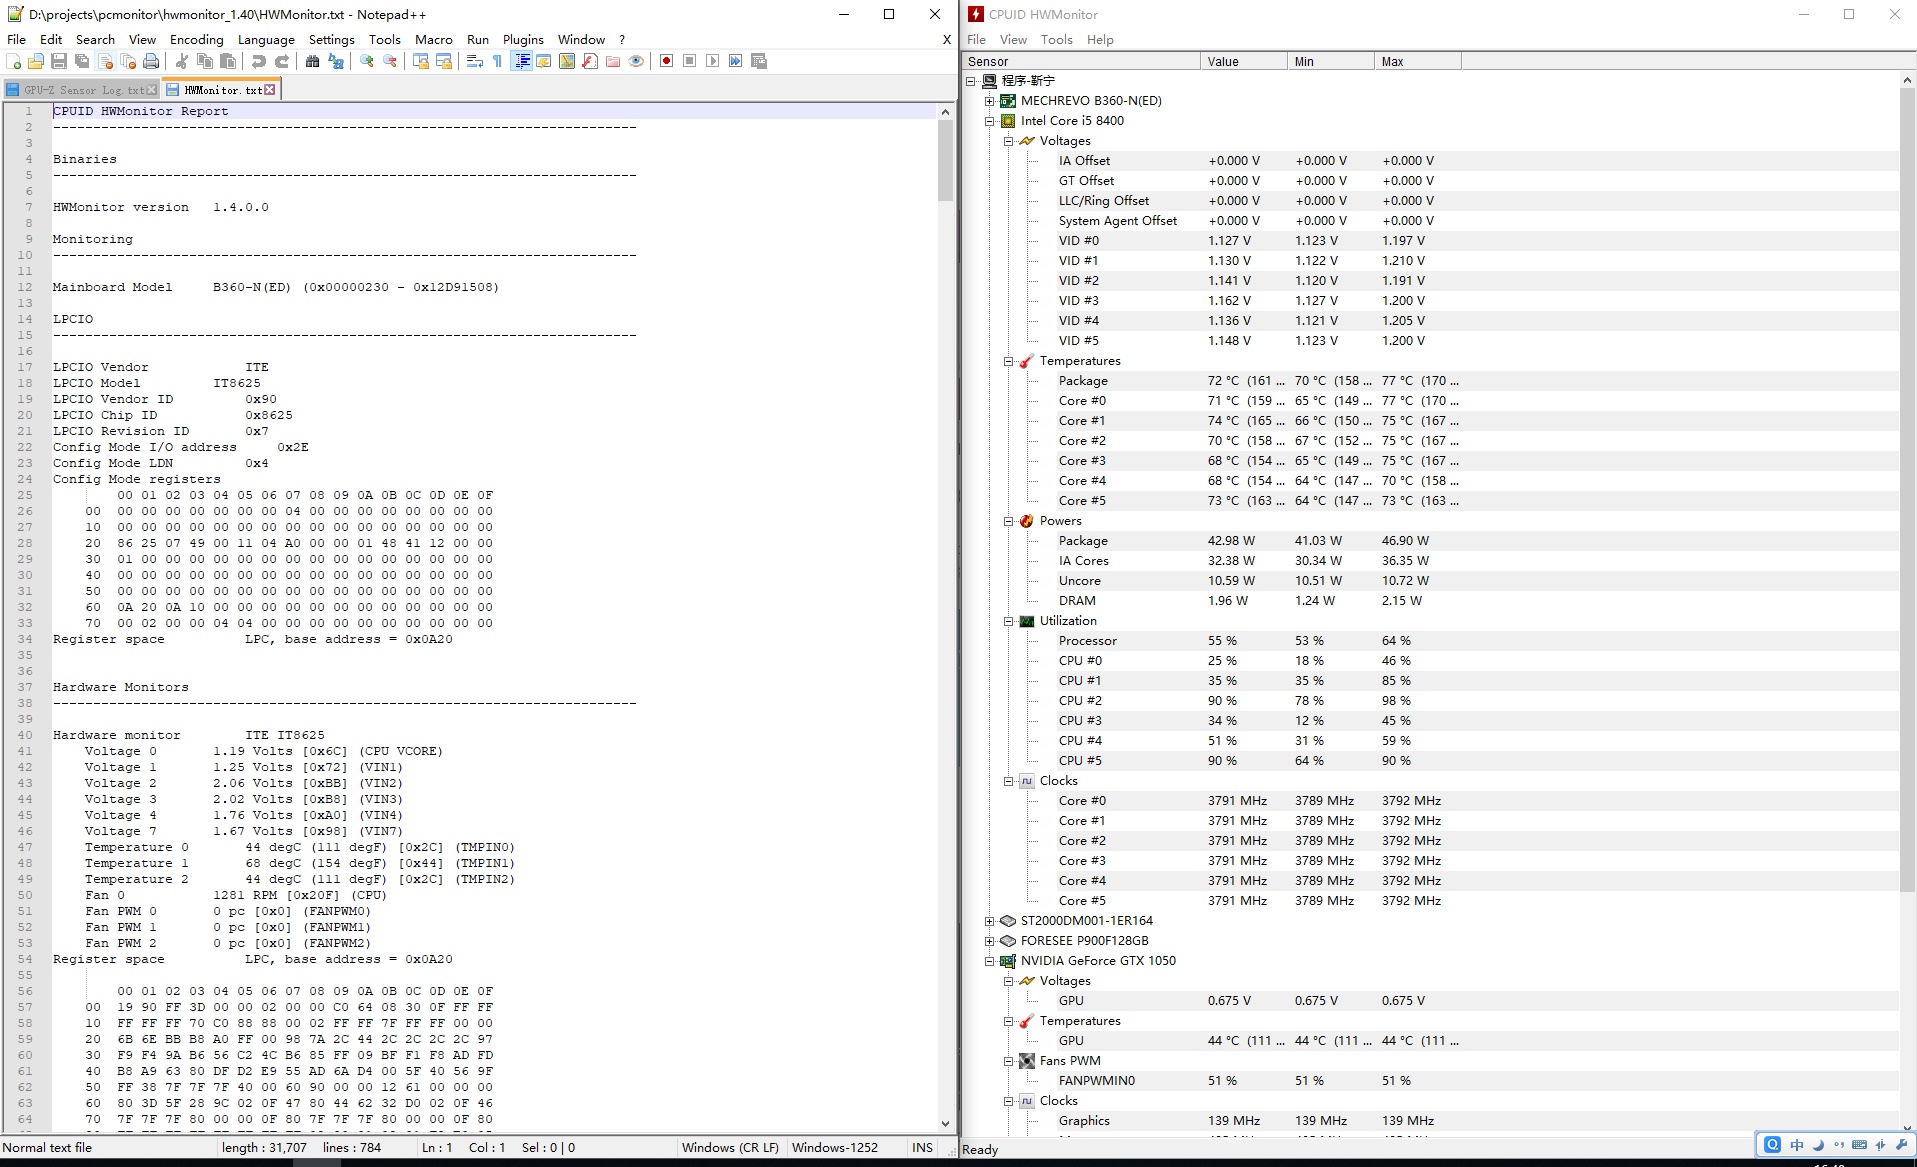Open the HWMonitor Help menu
The height and width of the screenshot is (1167, 1917).
tap(1100, 40)
